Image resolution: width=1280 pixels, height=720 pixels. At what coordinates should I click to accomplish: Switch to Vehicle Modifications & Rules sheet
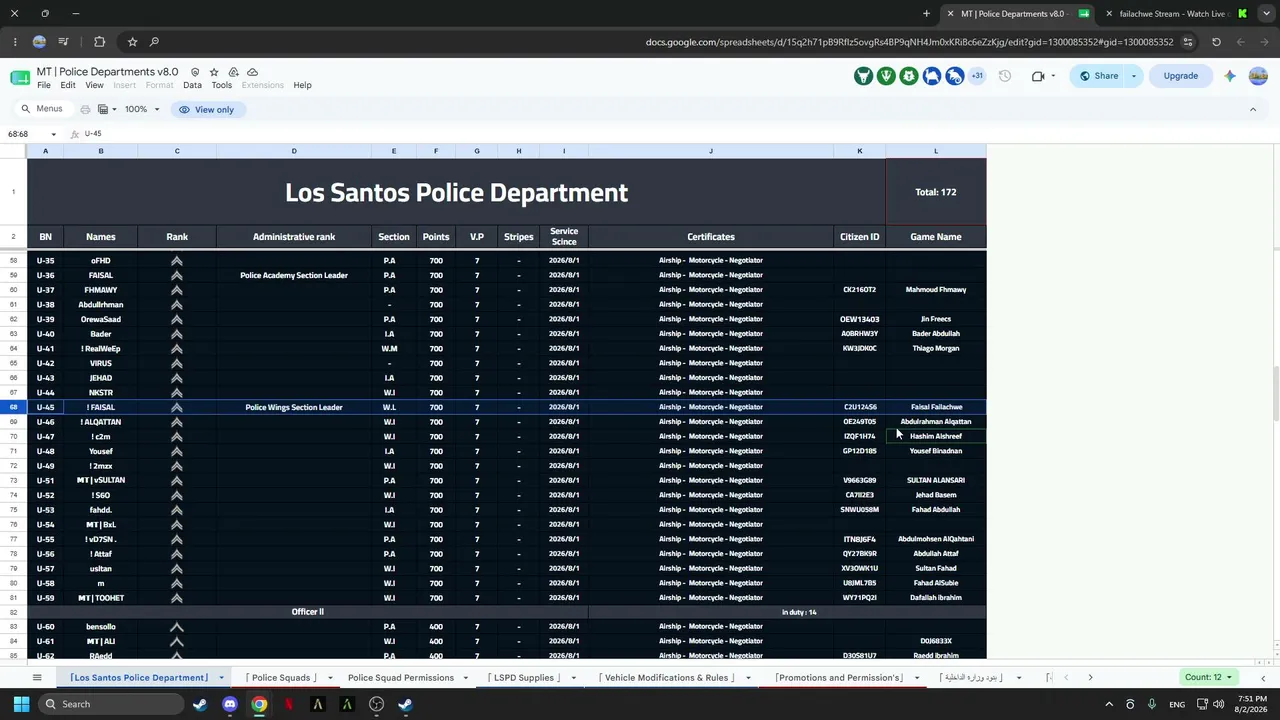point(666,678)
